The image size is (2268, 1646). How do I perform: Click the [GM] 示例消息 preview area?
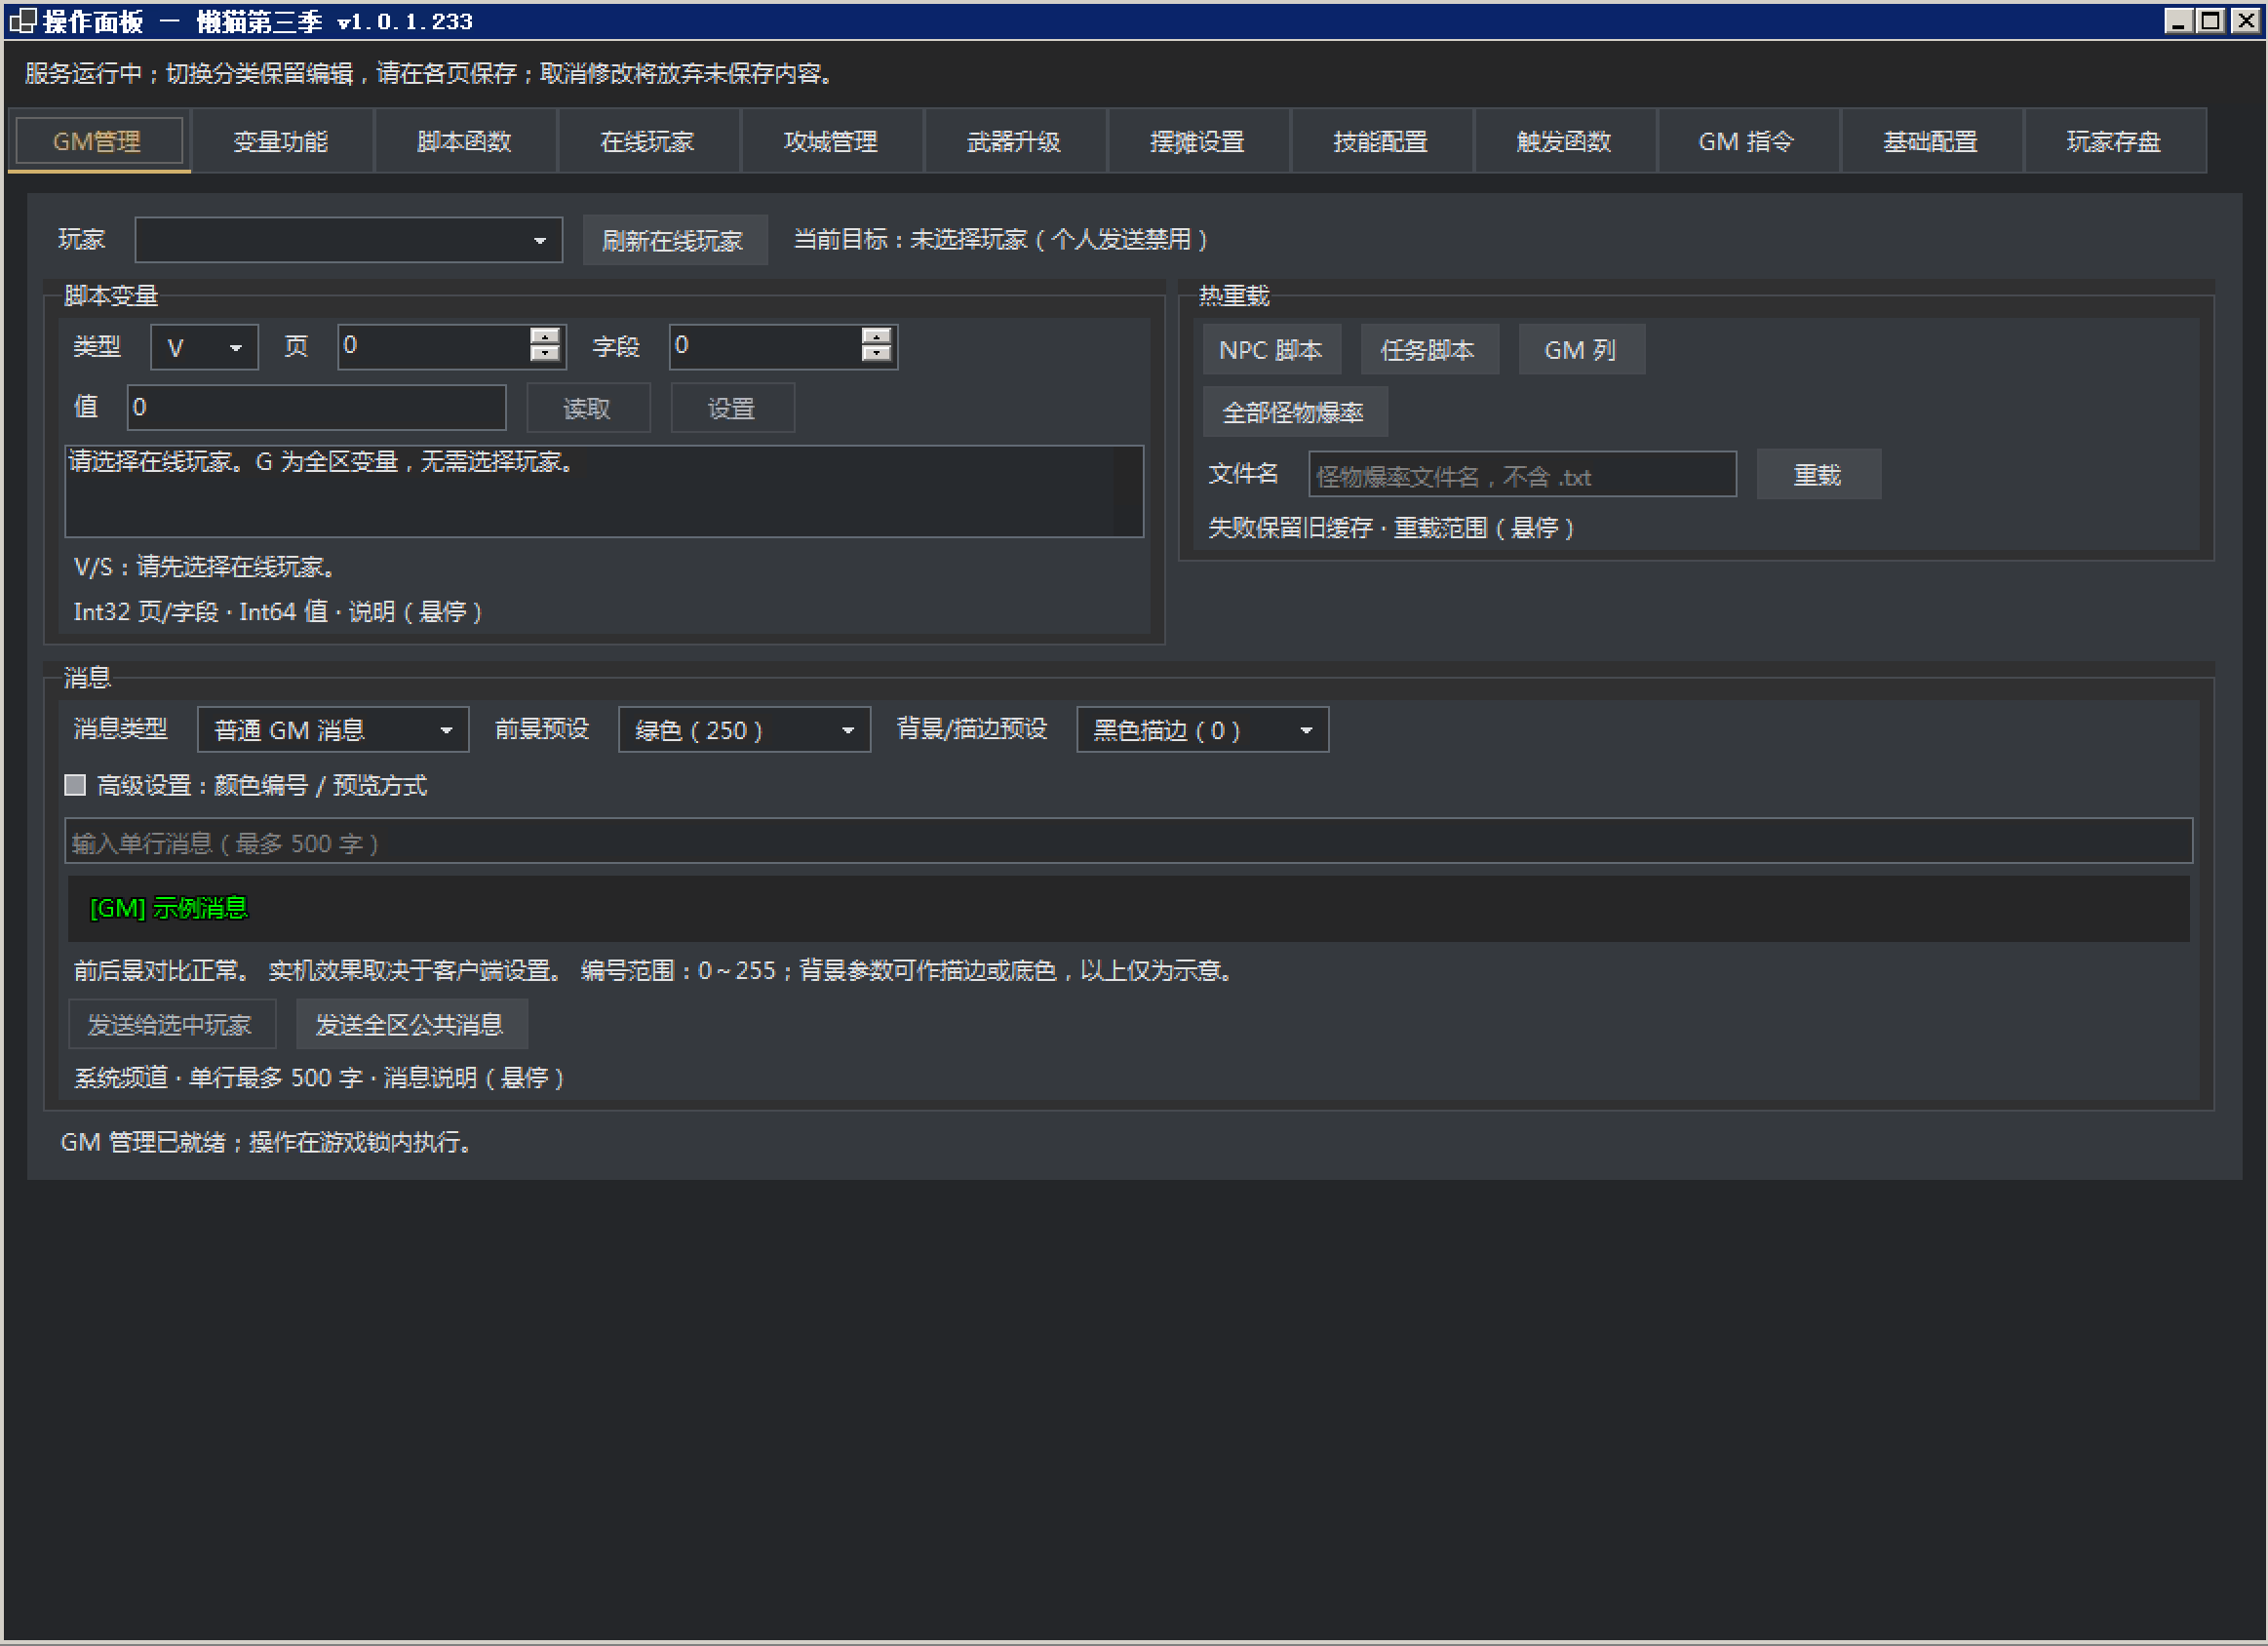click(x=1128, y=908)
